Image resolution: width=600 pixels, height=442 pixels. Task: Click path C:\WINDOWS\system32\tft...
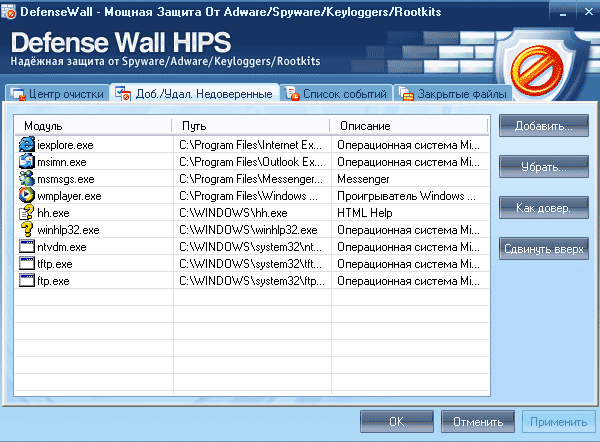[x=250, y=264]
